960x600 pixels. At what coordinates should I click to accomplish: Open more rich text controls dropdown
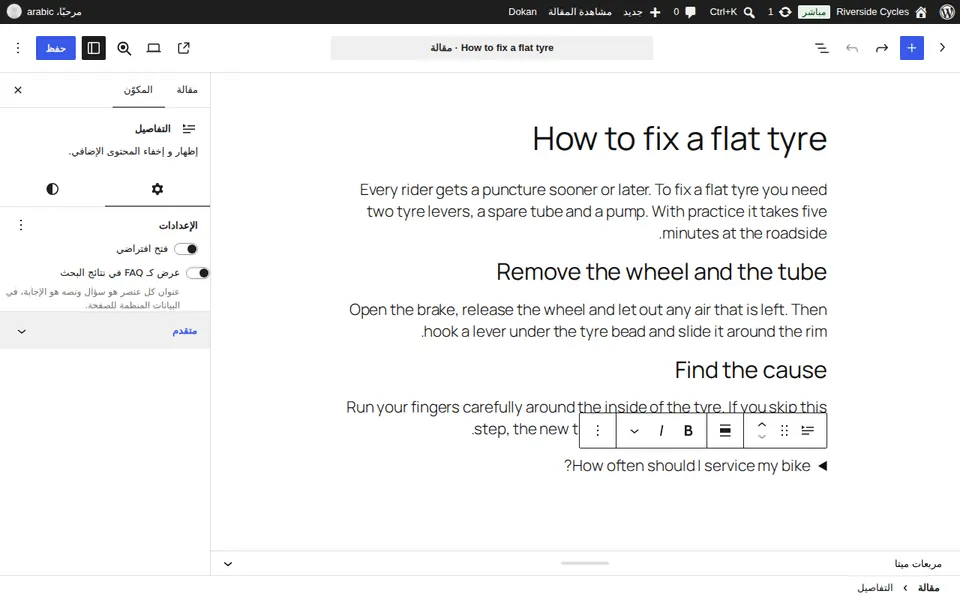pos(634,430)
